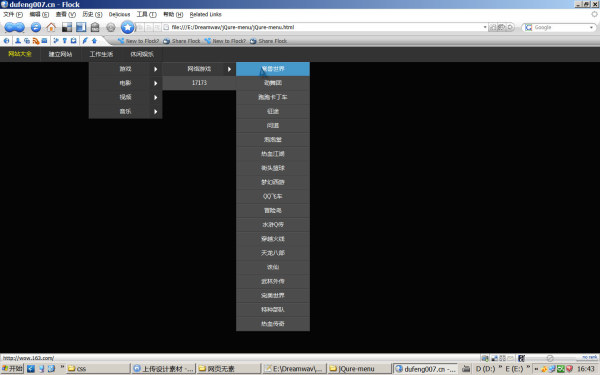Screen dimensions: 600x375
Task: Expand the 视频 submenu arrow
Action: (x=155, y=97)
